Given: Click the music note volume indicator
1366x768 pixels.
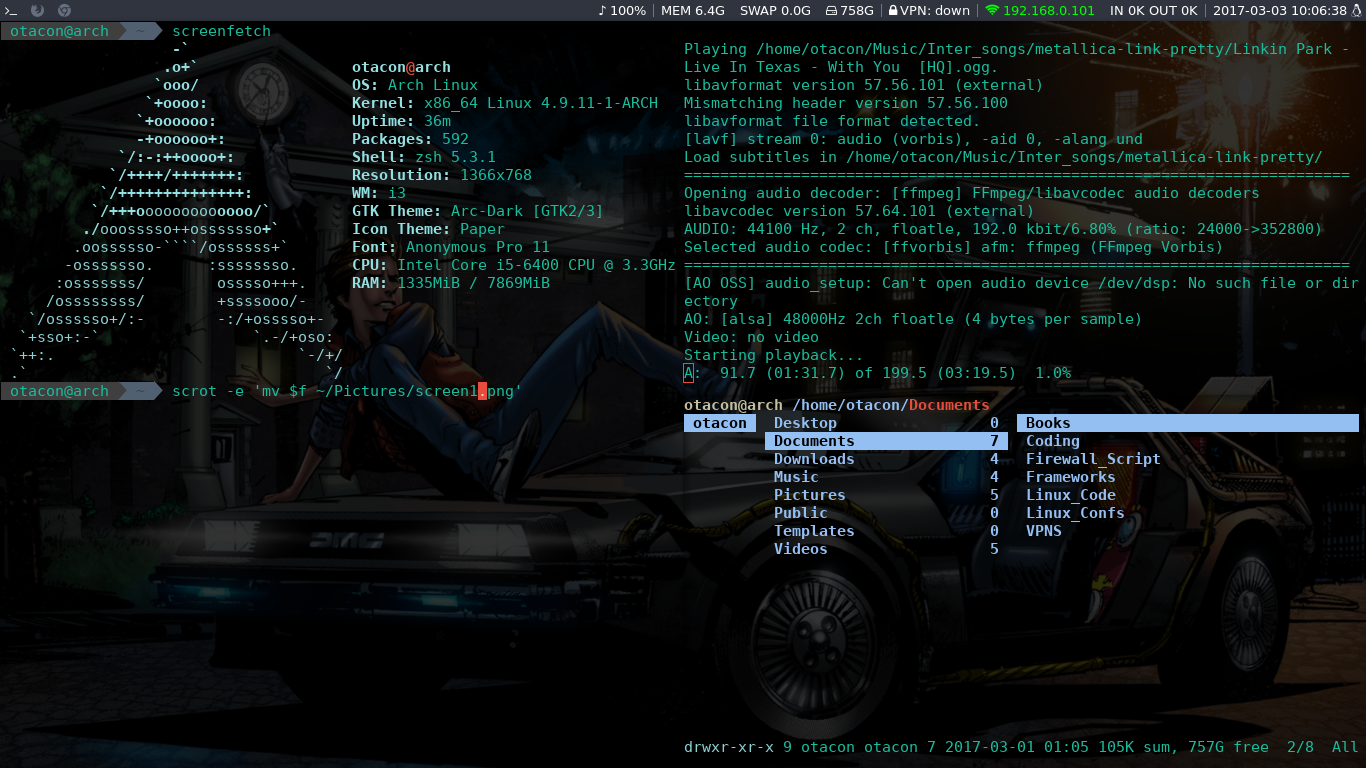Looking at the screenshot, I should pos(603,10).
